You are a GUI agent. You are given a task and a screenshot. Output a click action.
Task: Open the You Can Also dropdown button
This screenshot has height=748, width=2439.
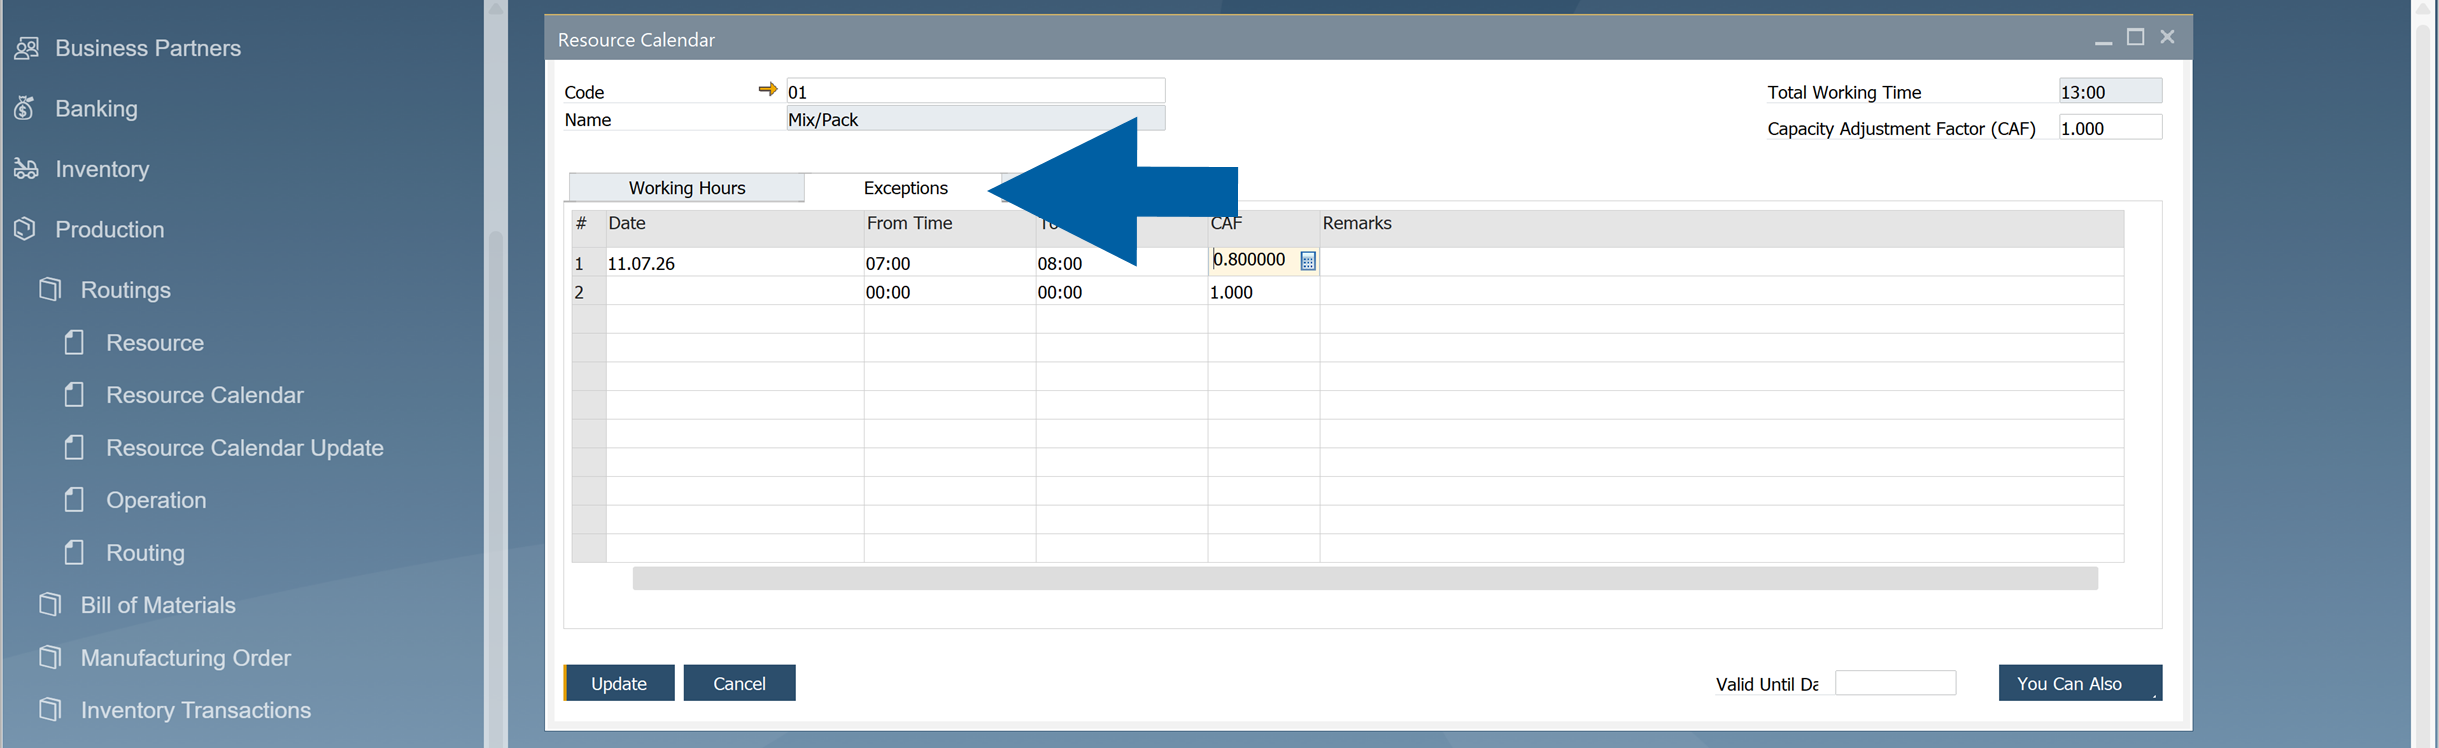click(2080, 683)
